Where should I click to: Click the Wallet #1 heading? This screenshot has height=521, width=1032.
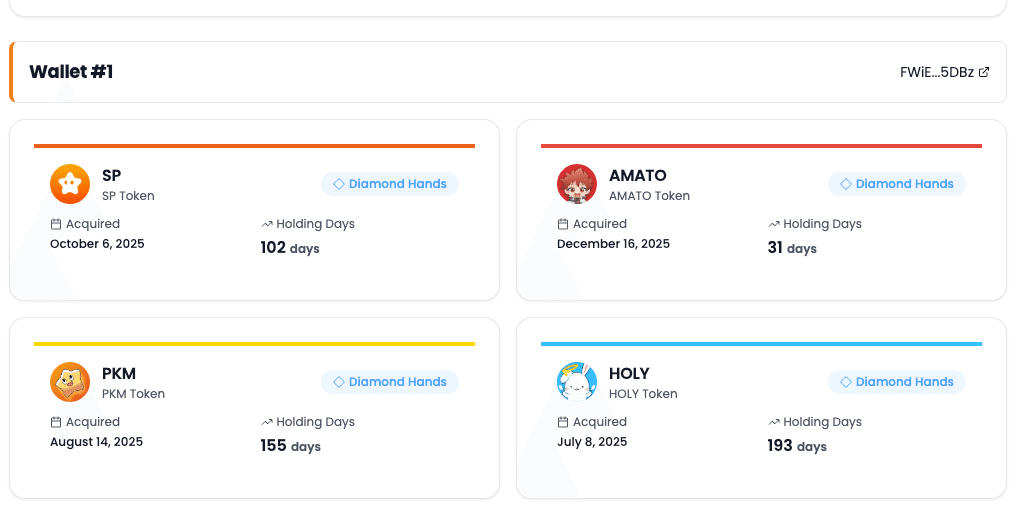click(71, 72)
